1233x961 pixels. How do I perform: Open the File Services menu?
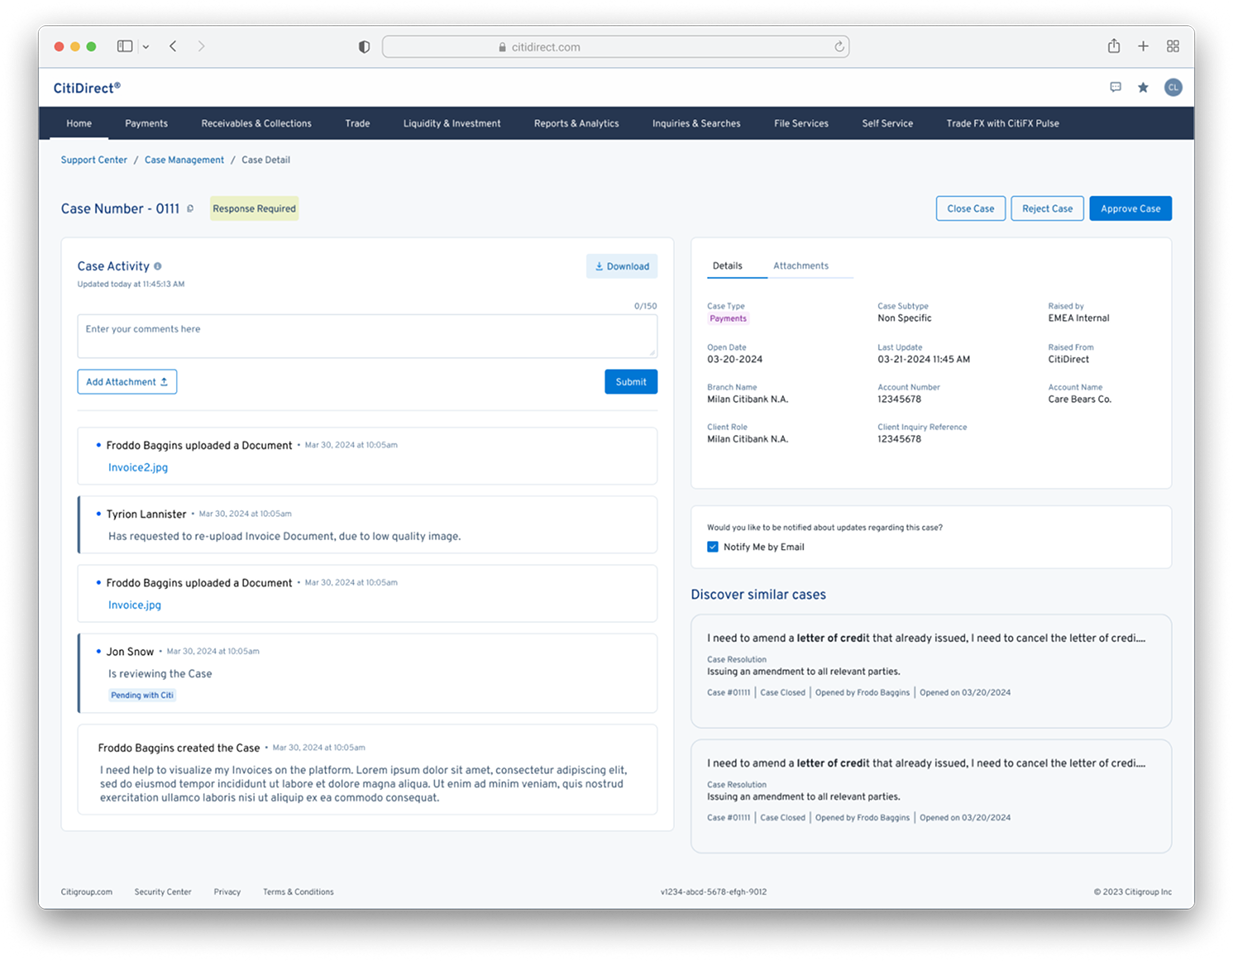tap(801, 123)
